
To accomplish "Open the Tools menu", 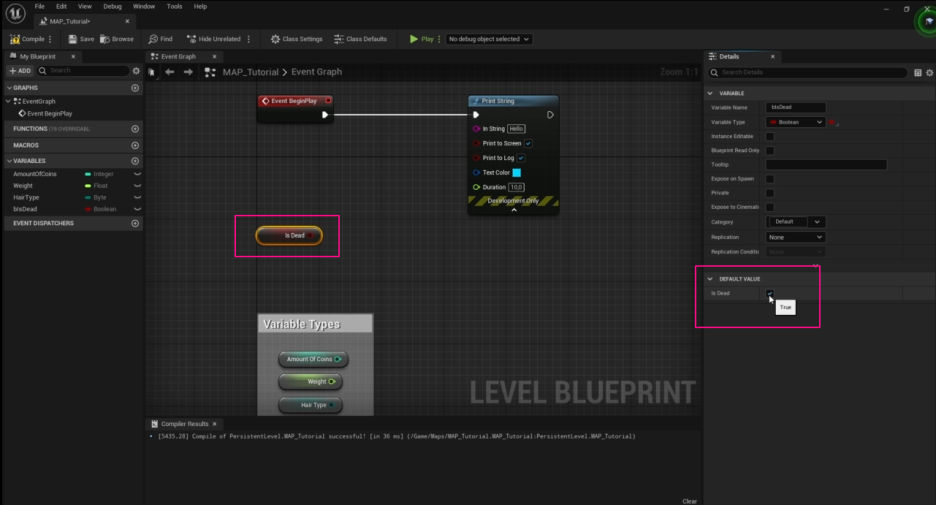I will pos(174,7).
